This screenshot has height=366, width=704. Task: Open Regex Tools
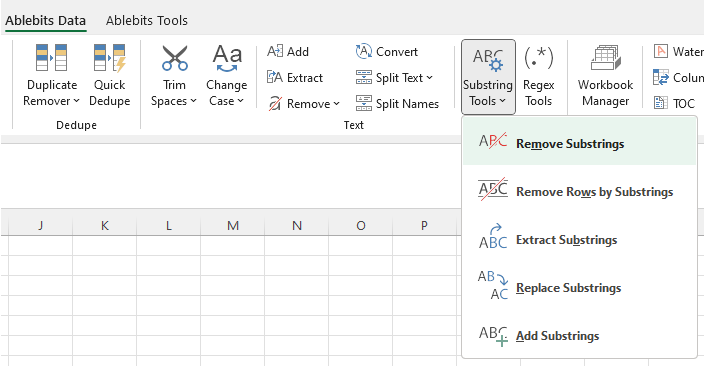click(538, 76)
